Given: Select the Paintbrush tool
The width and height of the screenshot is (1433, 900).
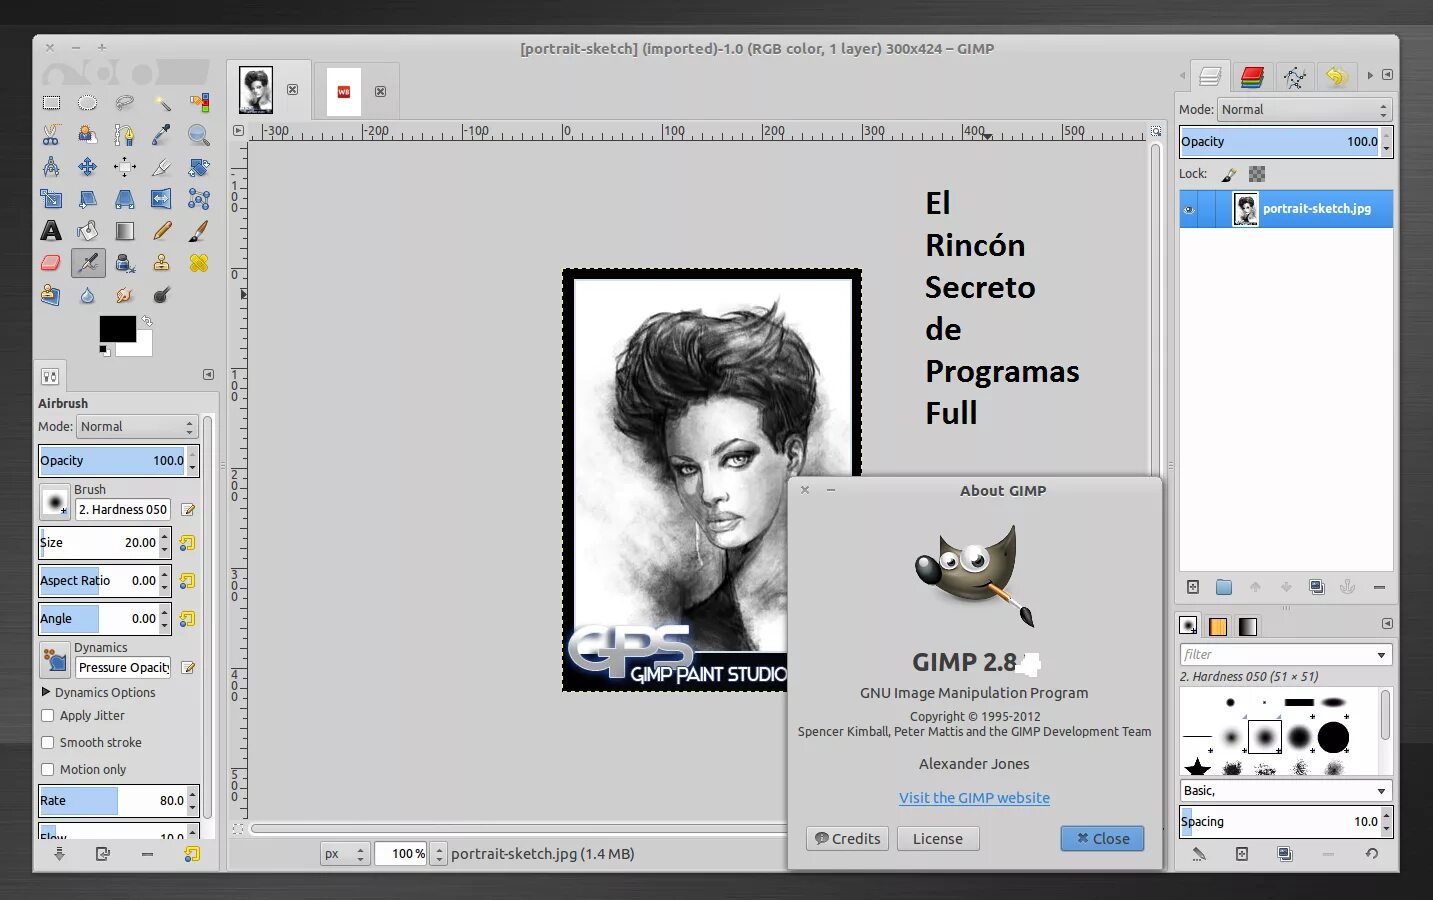Looking at the screenshot, I should (199, 231).
